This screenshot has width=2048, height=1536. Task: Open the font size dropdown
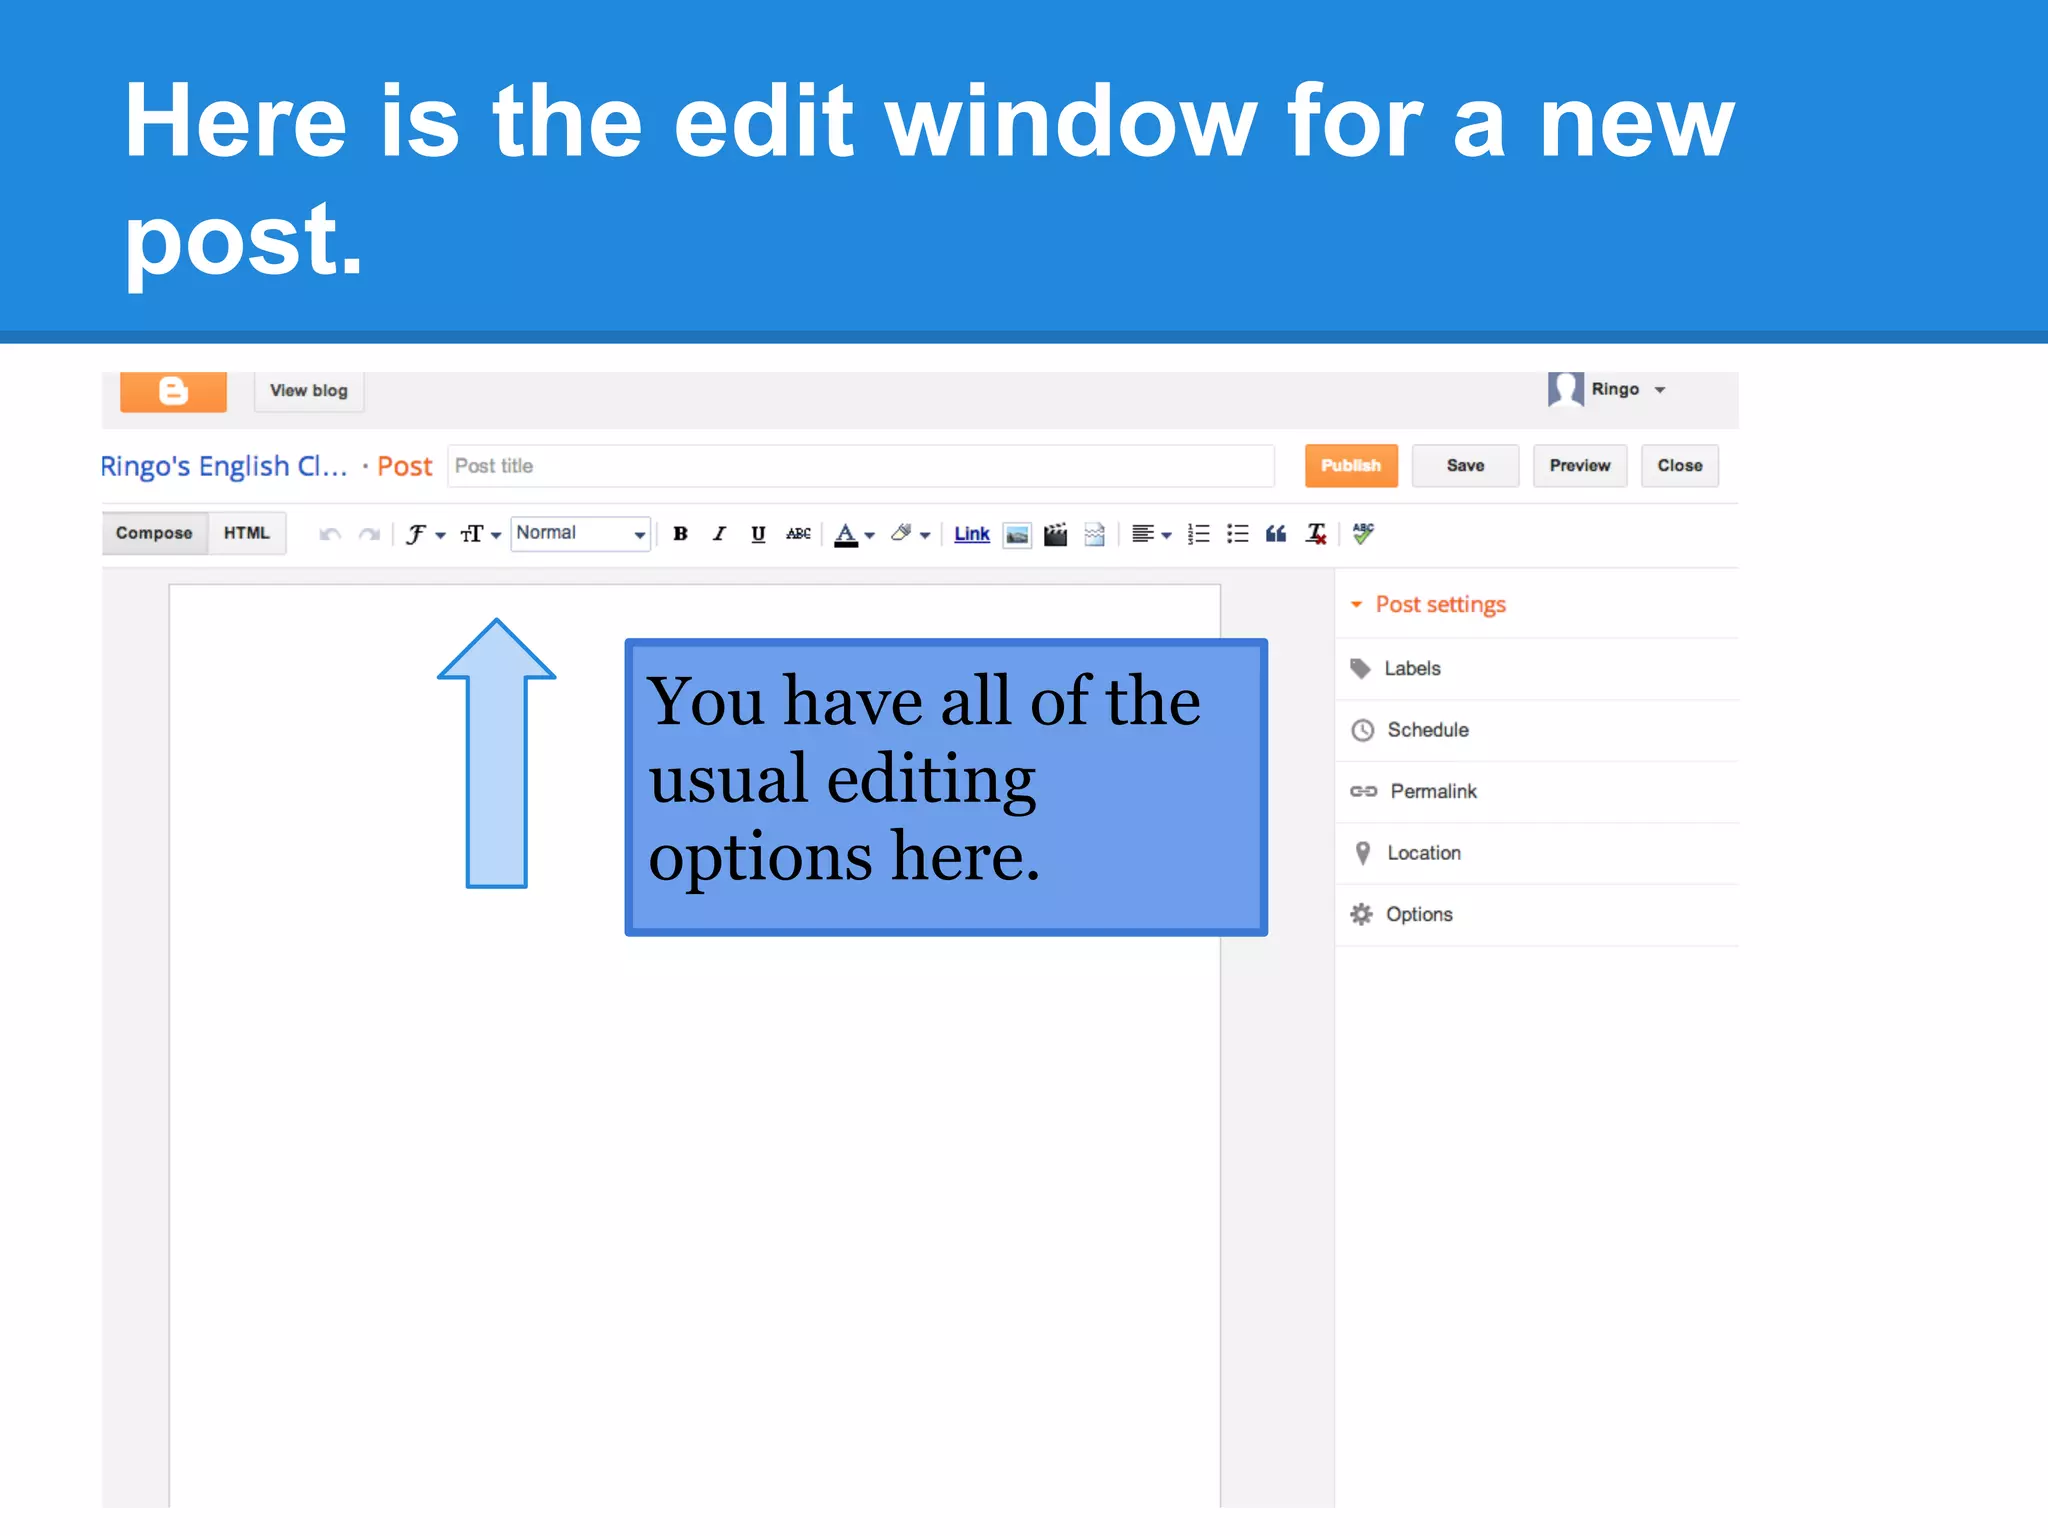[480, 534]
